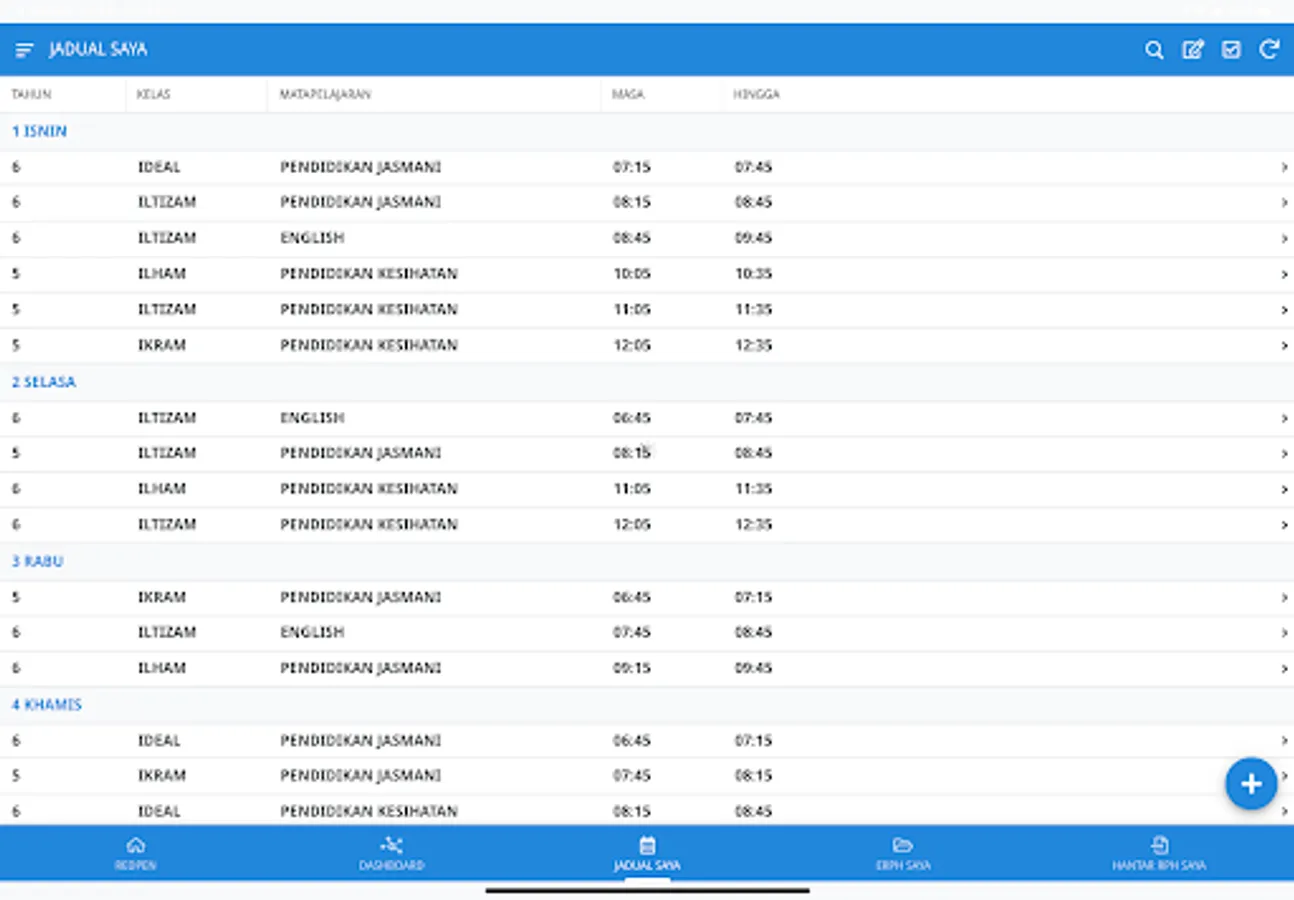Click the JADUAL SAYA calendar icon
1294x900 pixels.
coord(648,843)
